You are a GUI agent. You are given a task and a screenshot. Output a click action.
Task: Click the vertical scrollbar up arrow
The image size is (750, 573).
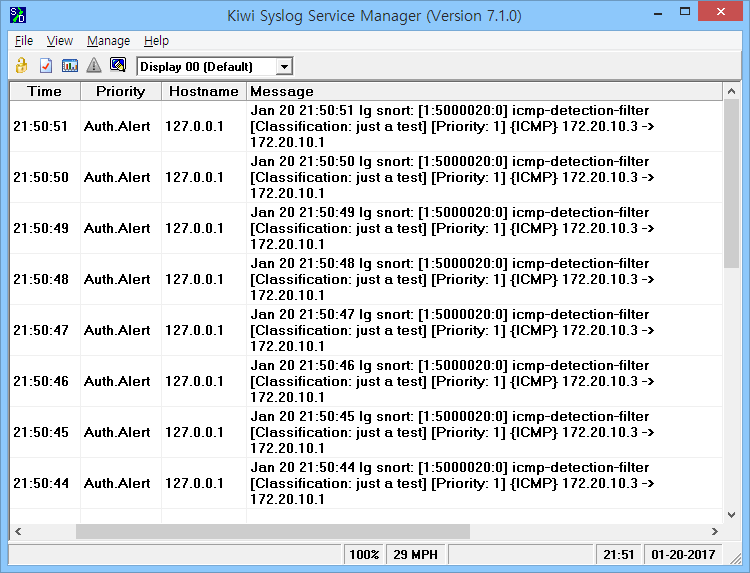pyautogui.click(x=731, y=91)
